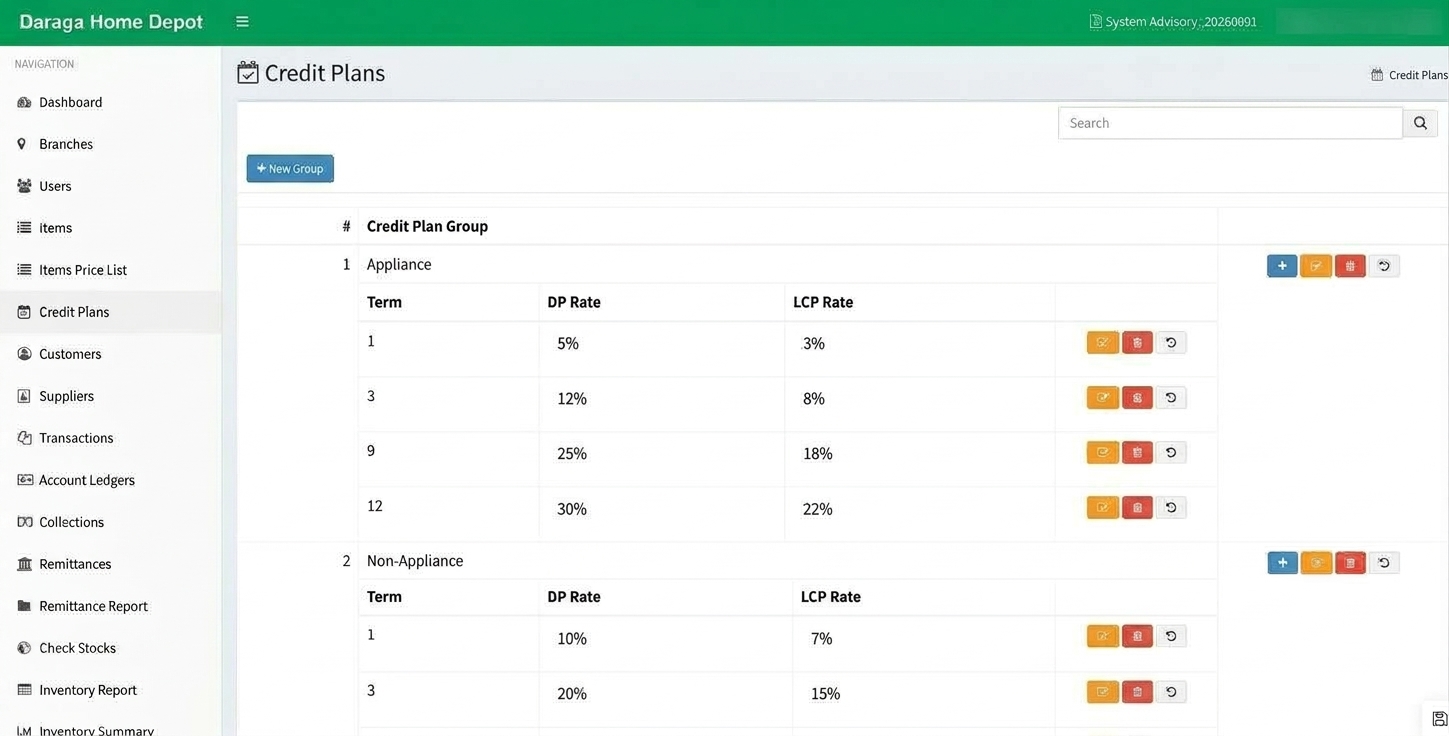
Task: Click the Appliance group history icon
Action: point(1384,266)
